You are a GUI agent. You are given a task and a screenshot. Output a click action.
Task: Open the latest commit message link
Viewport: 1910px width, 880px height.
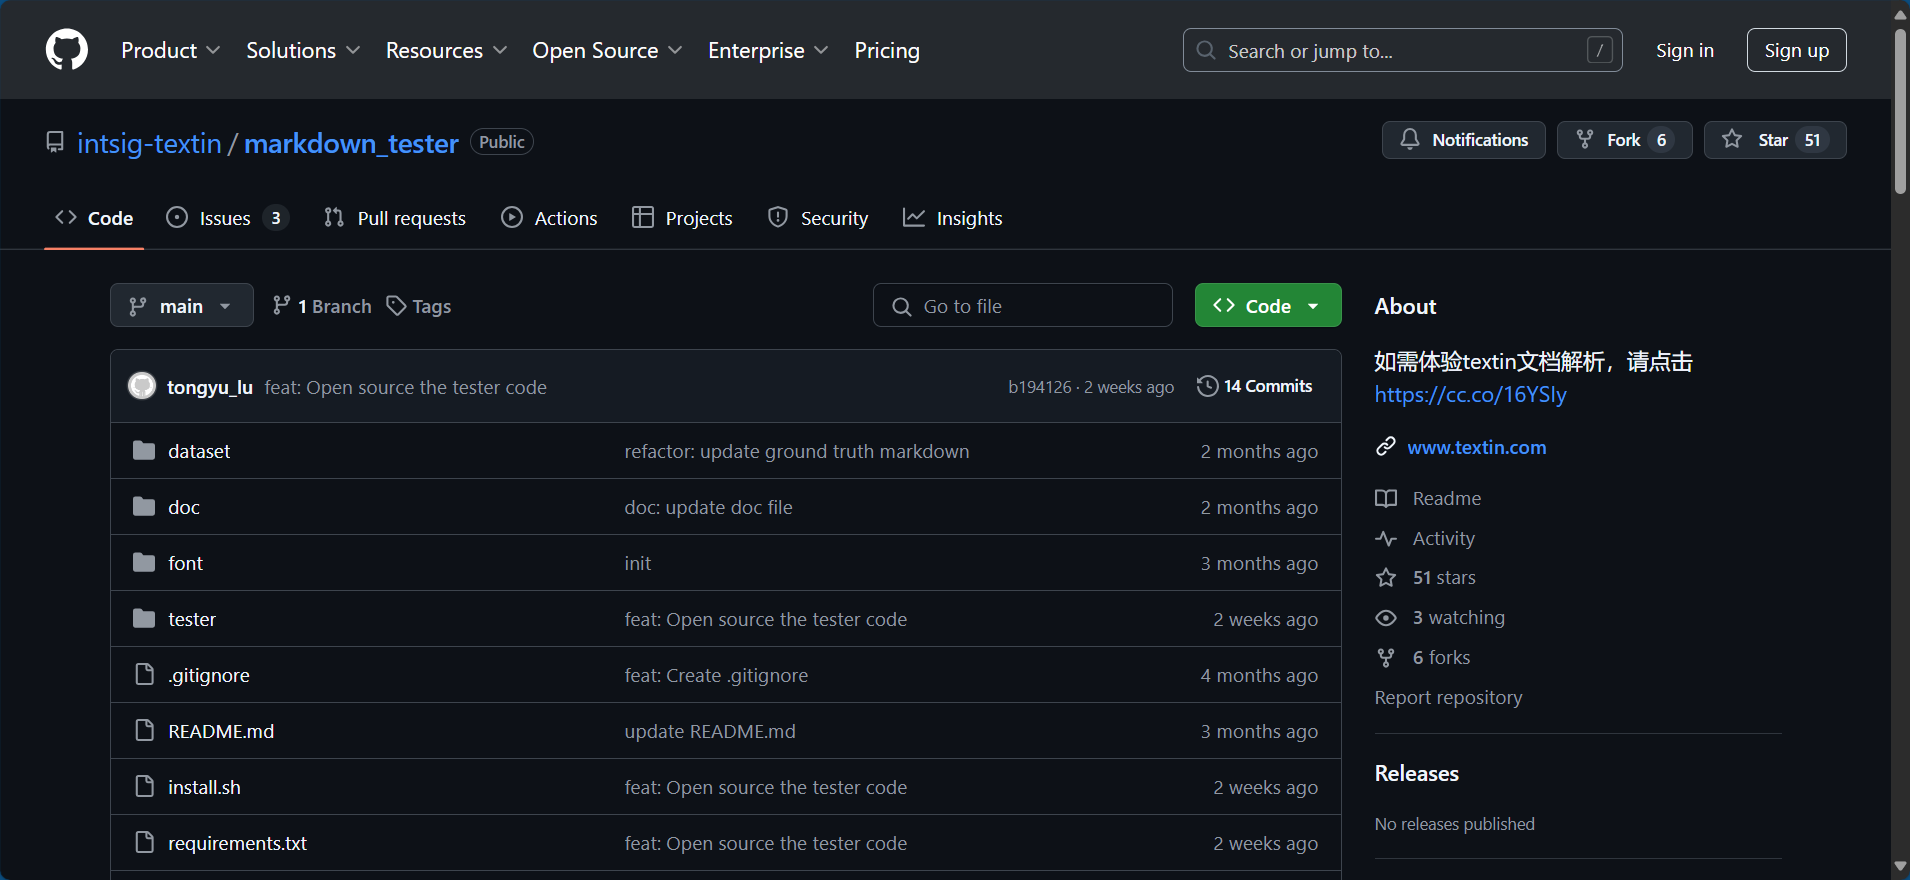coord(405,387)
